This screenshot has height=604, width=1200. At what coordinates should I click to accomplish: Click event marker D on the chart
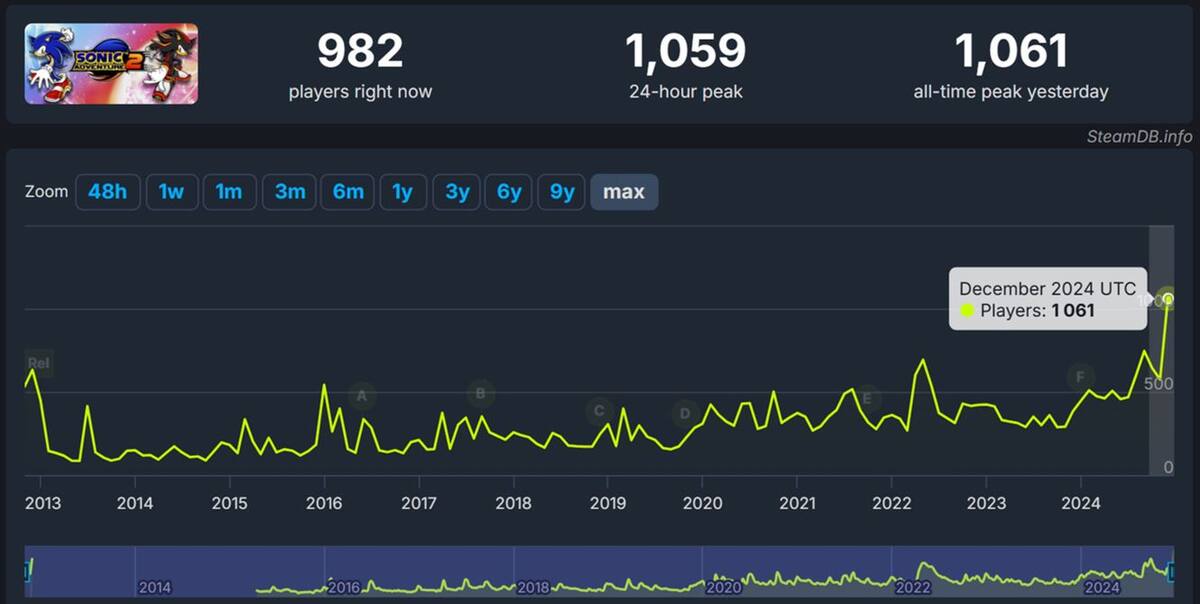pos(685,413)
